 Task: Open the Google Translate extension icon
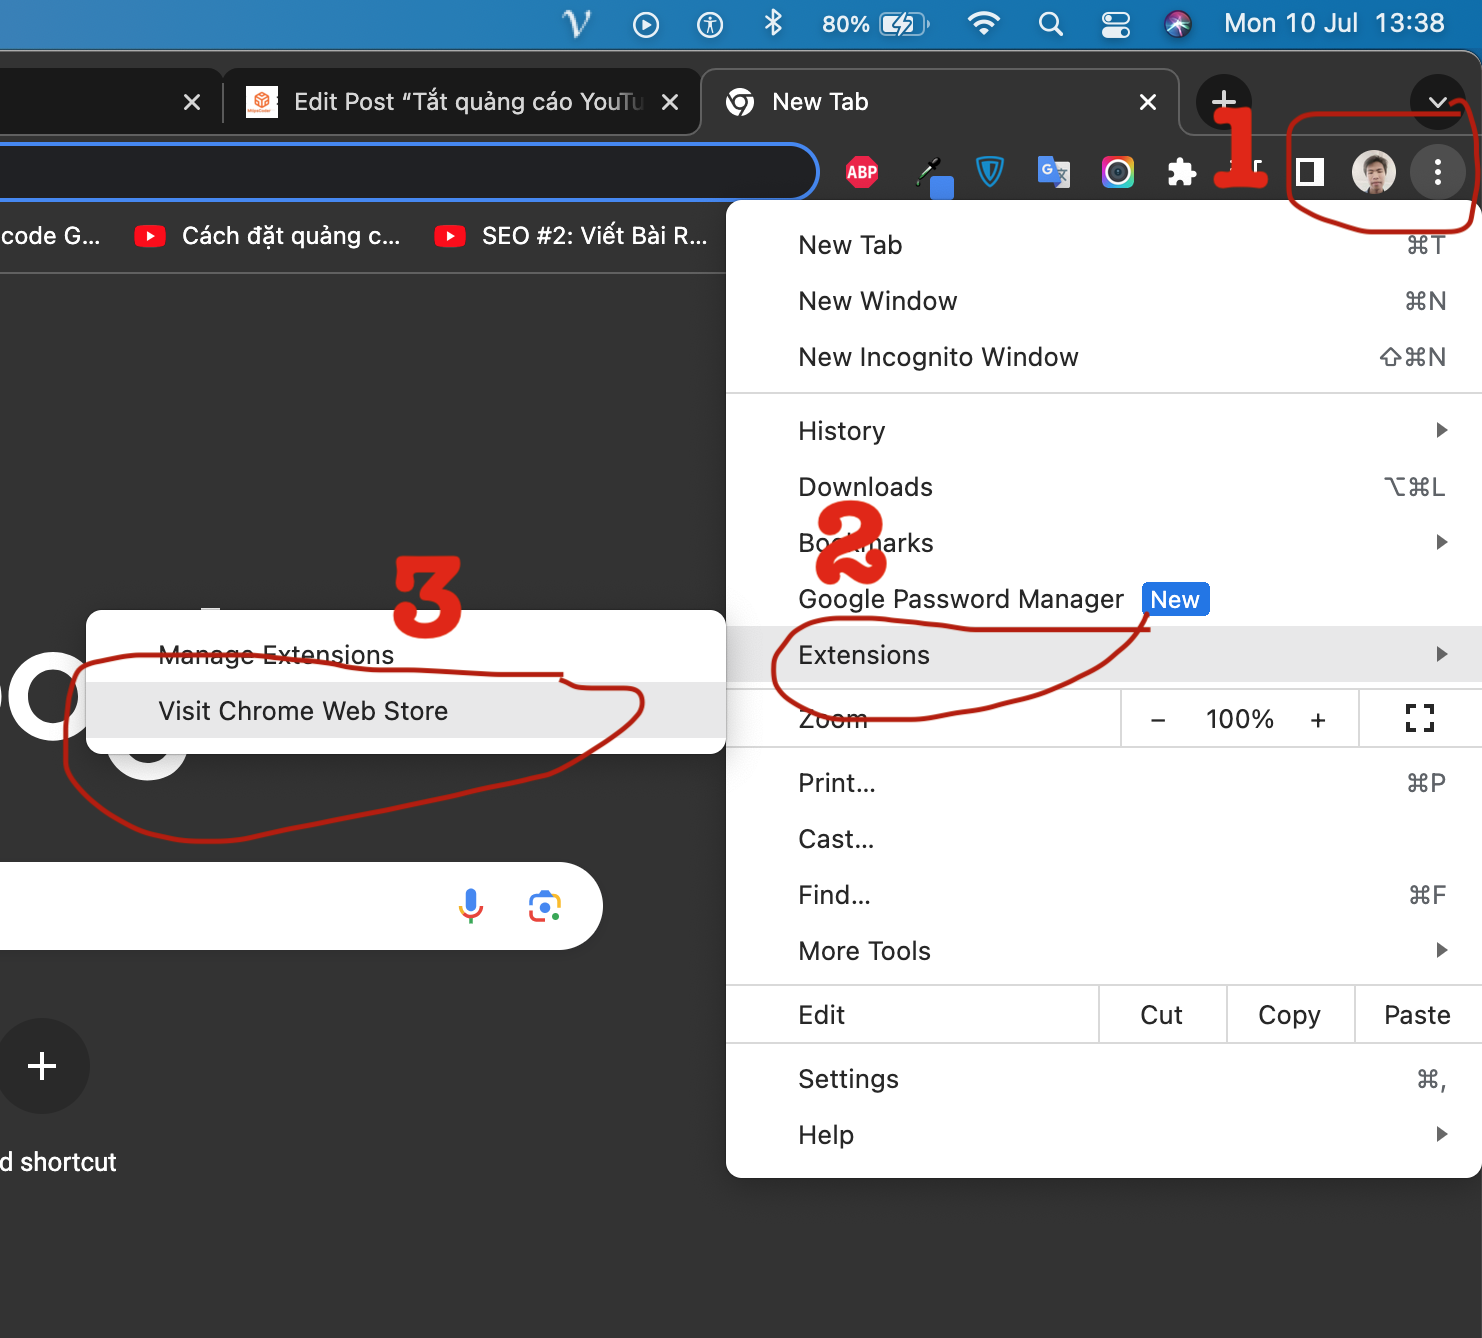[x=1053, y=172]
